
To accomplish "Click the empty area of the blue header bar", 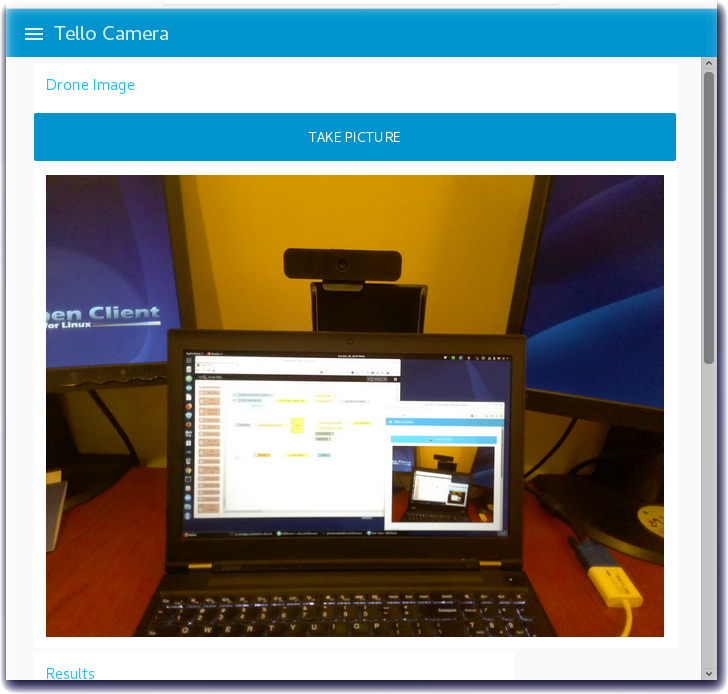I will tap(450, 34).
